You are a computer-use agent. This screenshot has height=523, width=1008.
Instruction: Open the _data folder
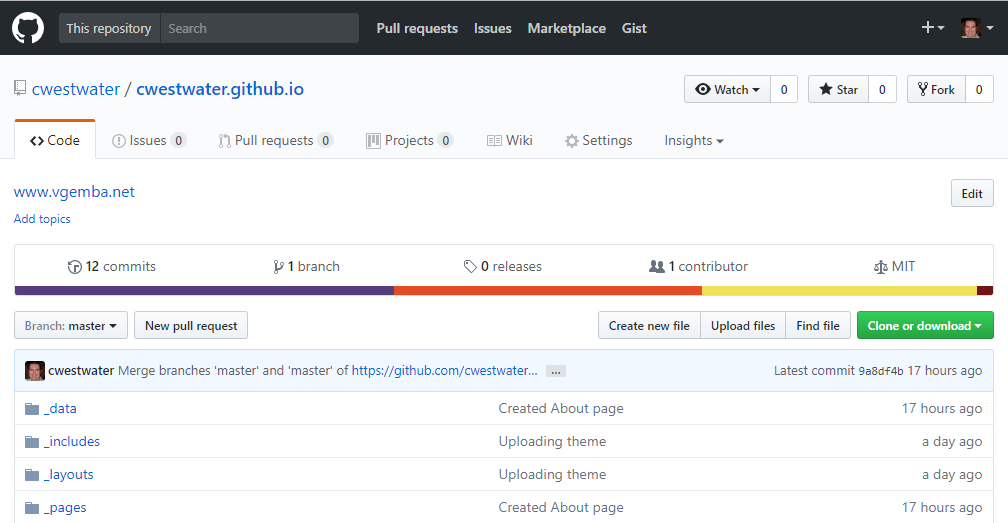click(60, 409)
